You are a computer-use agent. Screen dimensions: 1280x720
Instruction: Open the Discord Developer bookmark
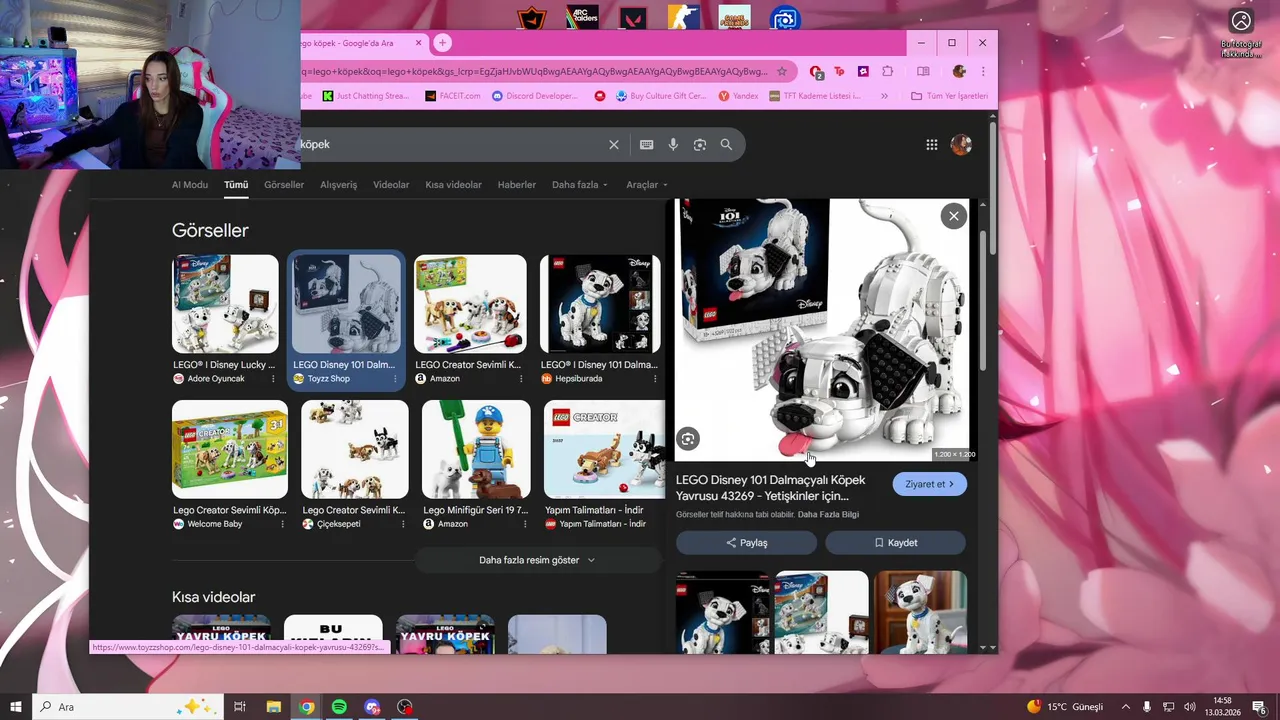point(535,96)
